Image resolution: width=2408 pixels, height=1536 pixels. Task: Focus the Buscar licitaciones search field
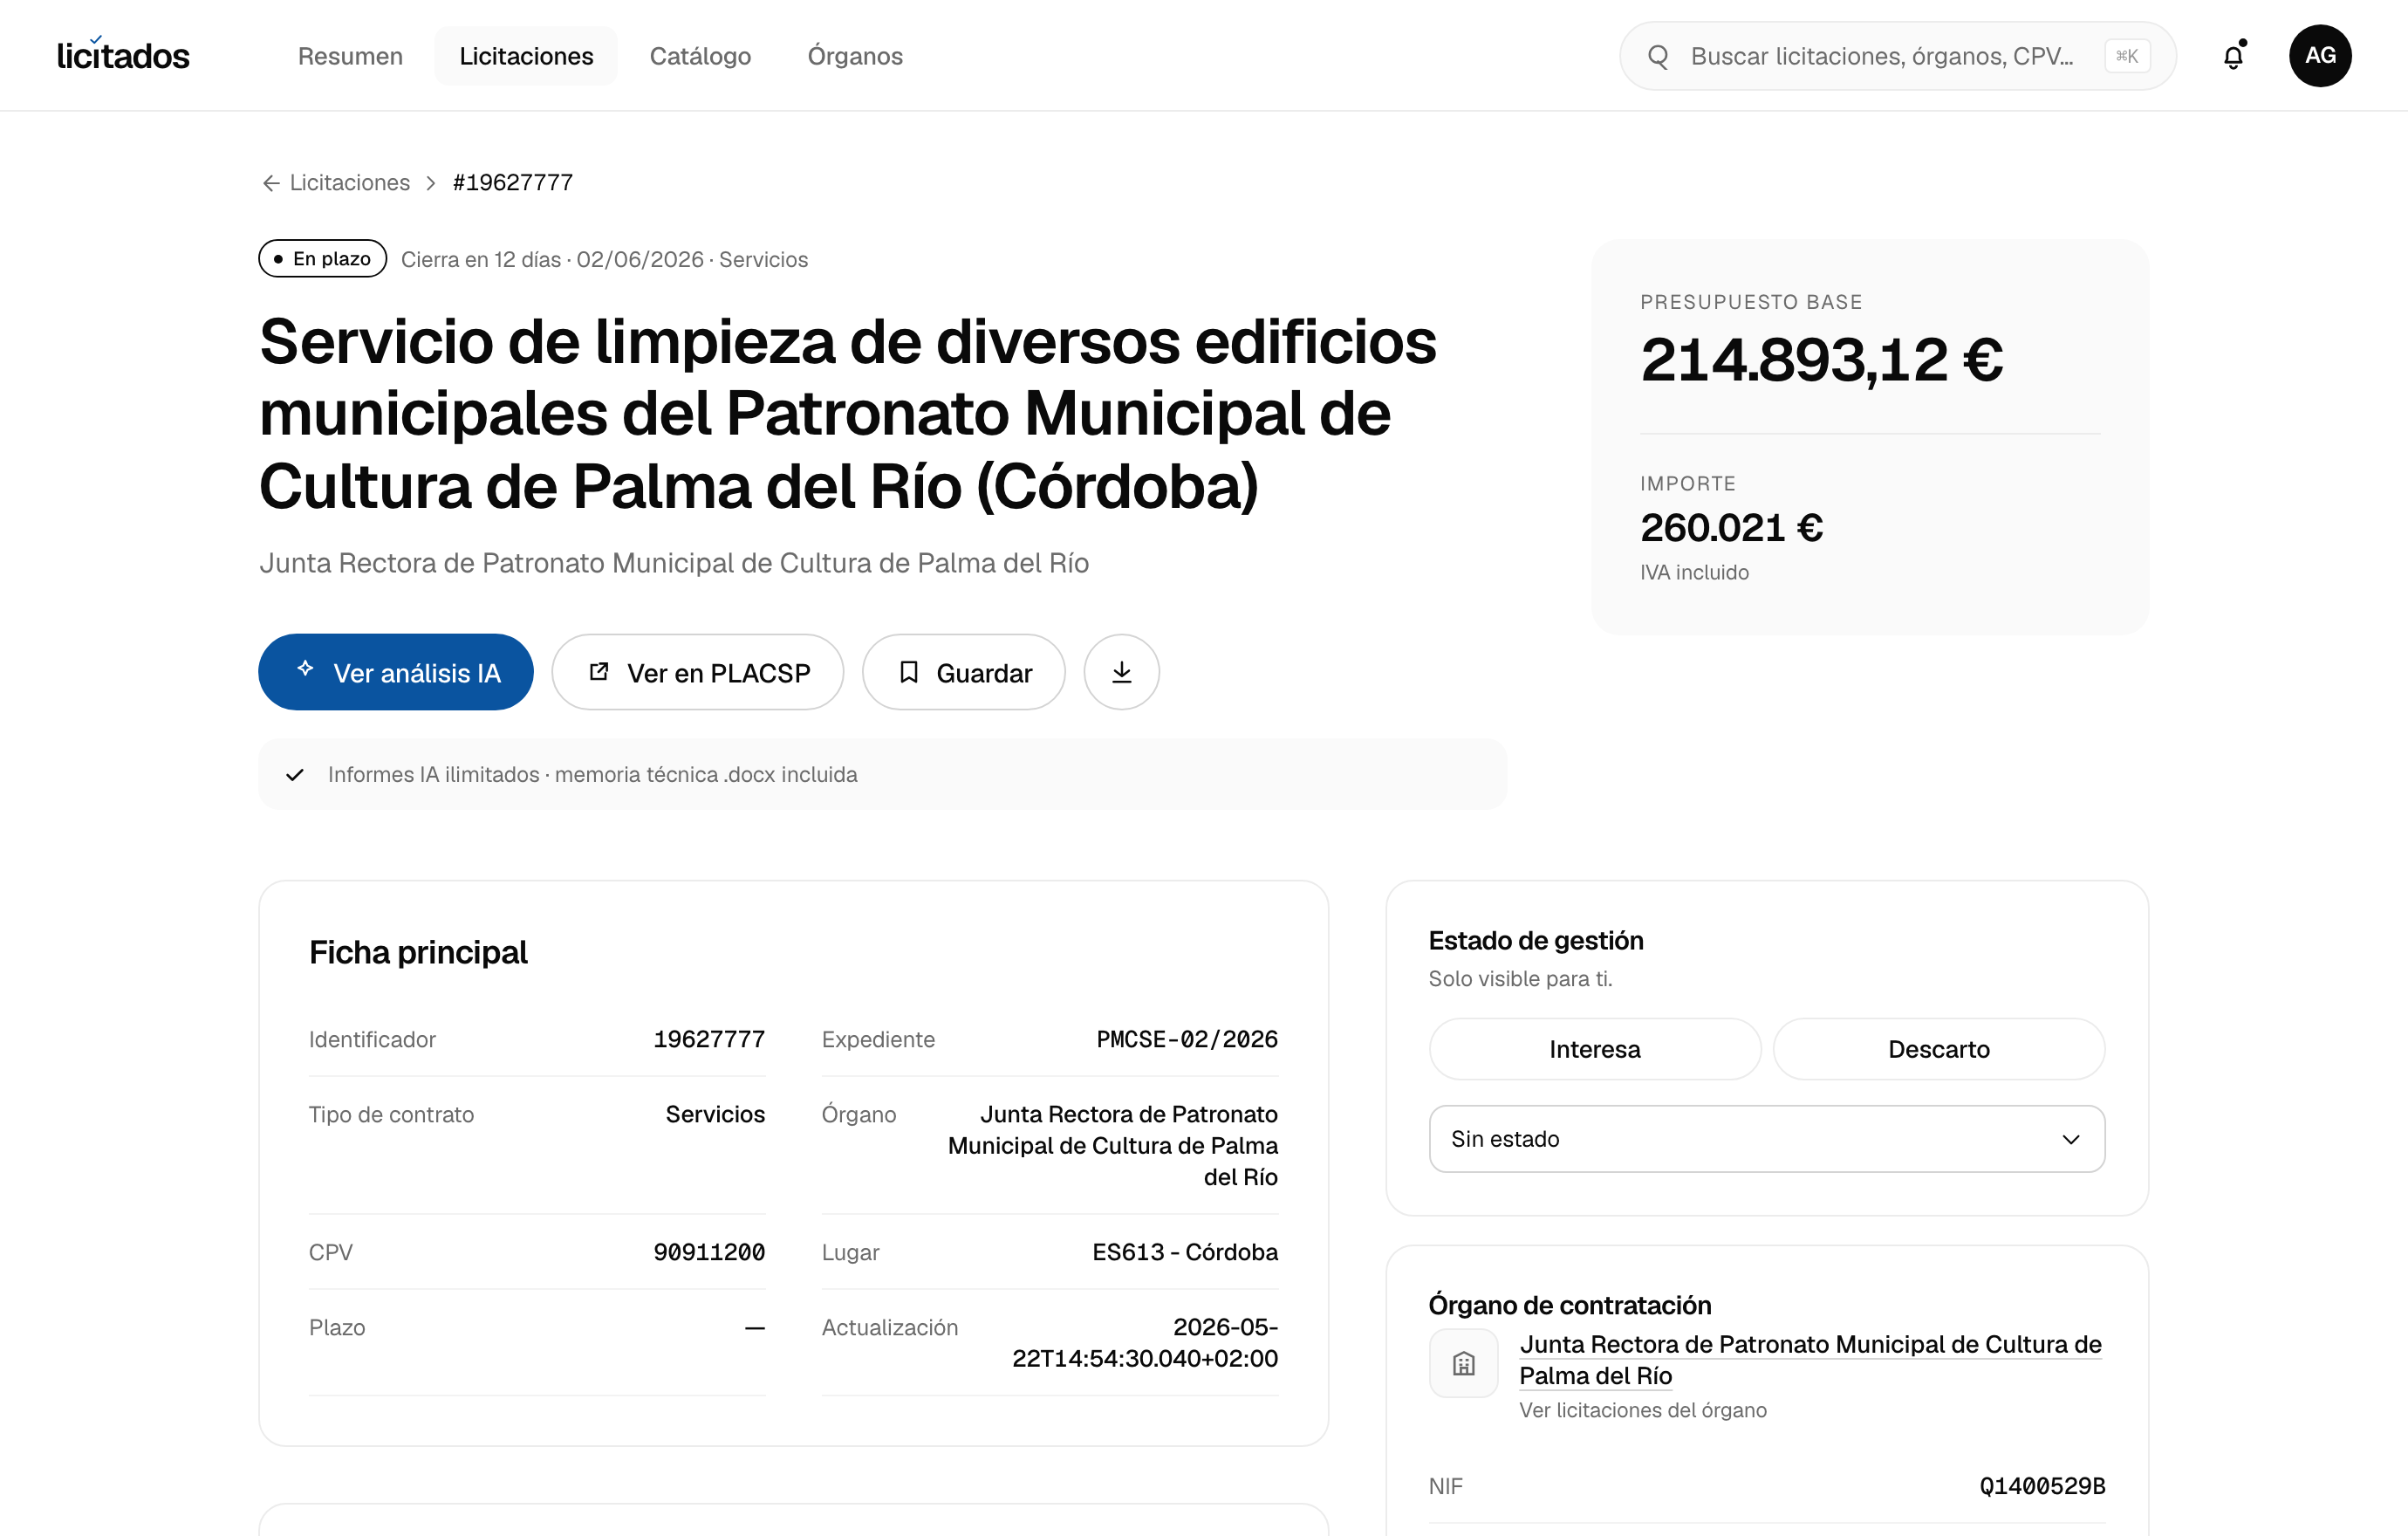(1897, 56)
